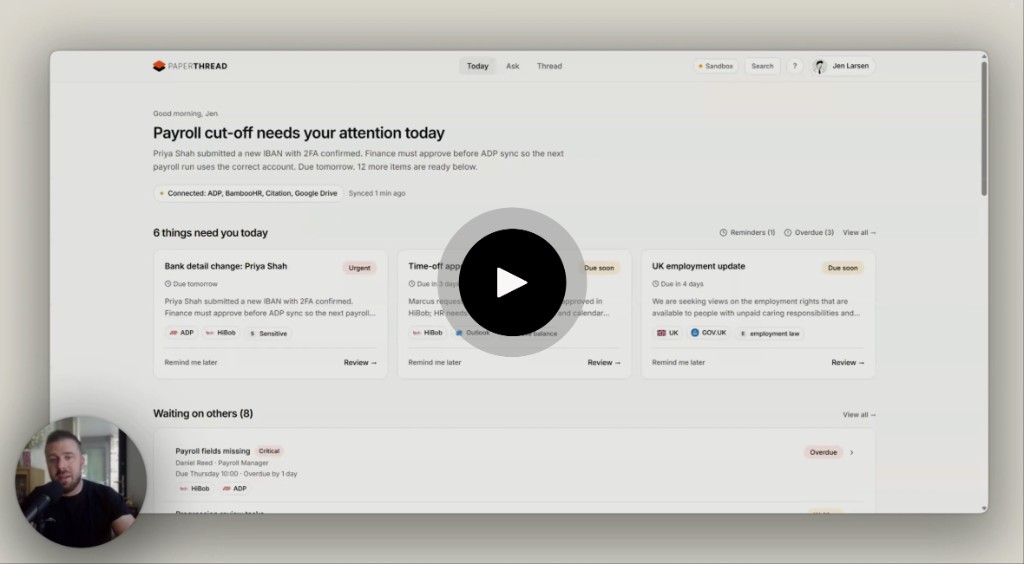Click the page vertical scrollbar thumb
Screen dimensions: 1024x564
pyautogui.click(x=984, y=127)
